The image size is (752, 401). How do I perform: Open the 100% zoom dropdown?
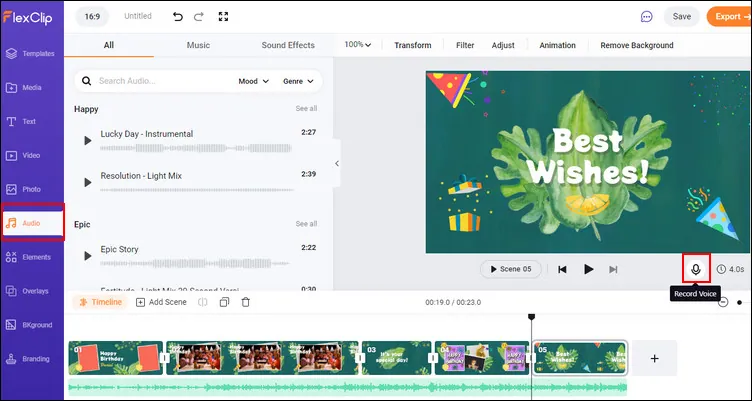[358, 45]
